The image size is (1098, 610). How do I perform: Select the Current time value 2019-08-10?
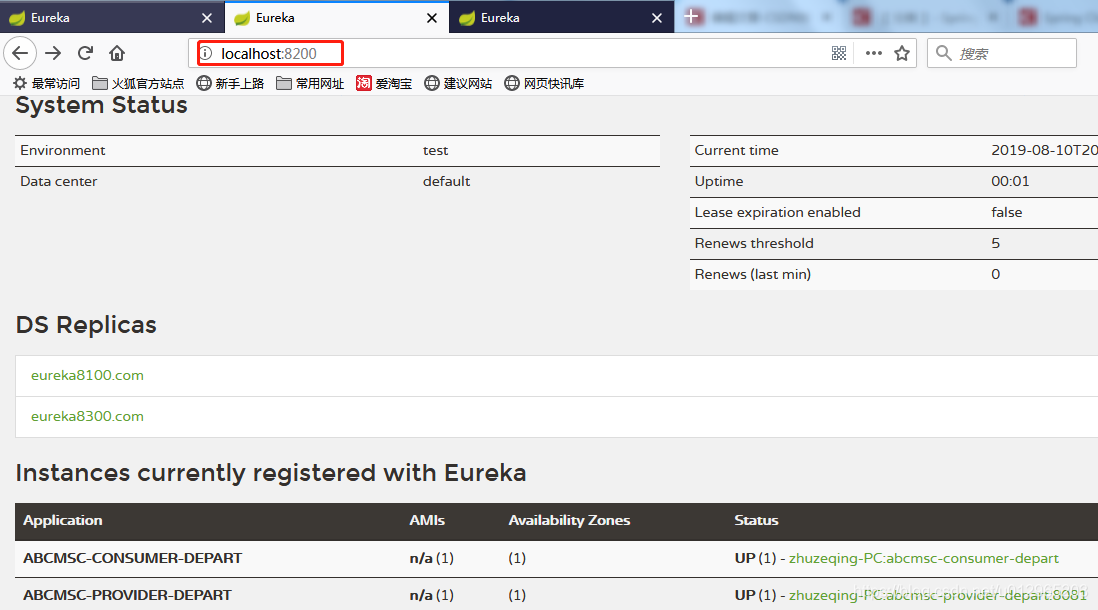[x=1044, y=151]
